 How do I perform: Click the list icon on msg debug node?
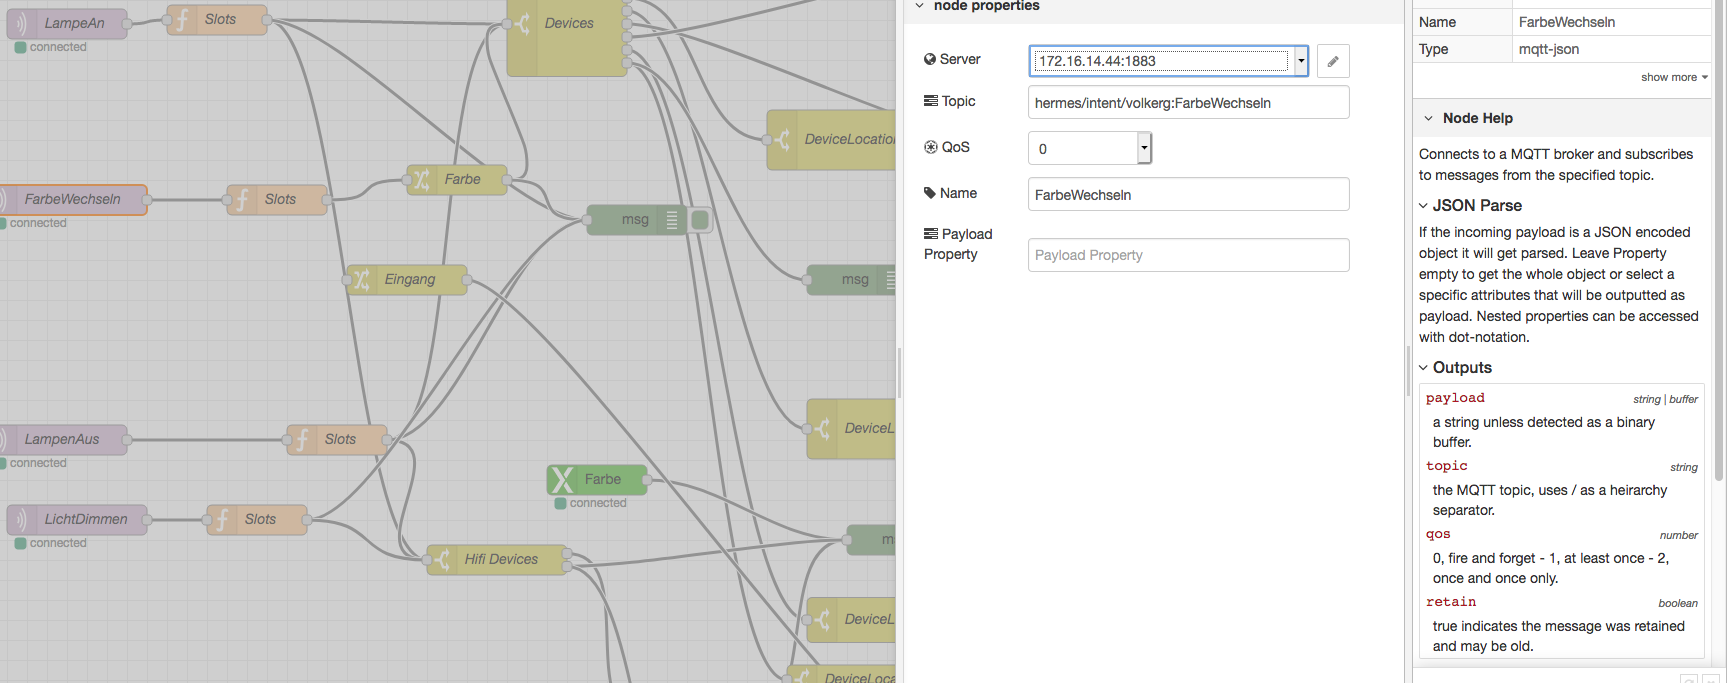(672, 219)
